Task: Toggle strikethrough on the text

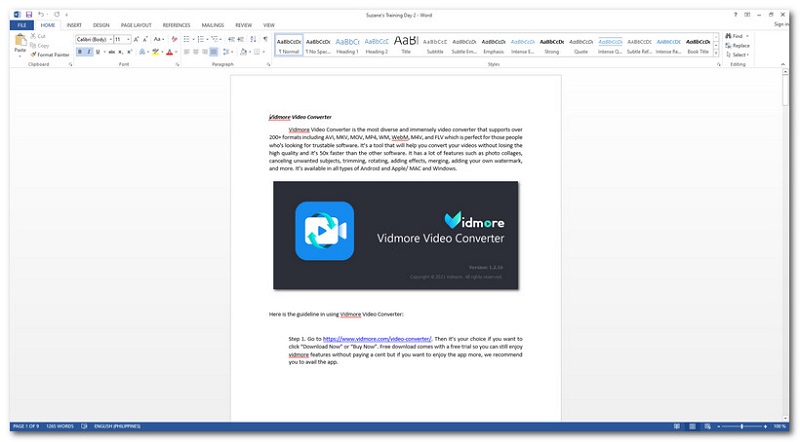Action: [x=111, y=52]
